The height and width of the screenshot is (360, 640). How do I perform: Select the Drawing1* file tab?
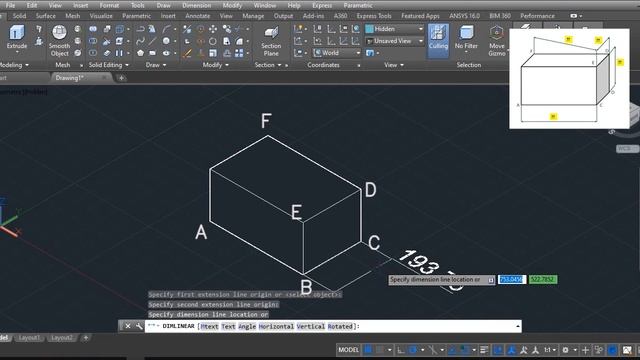pyautogui.click(x=69, y=78)
